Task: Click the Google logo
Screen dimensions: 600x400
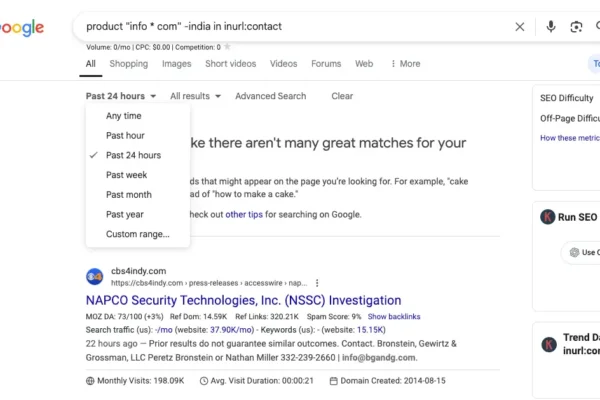Action: point(22,28)
